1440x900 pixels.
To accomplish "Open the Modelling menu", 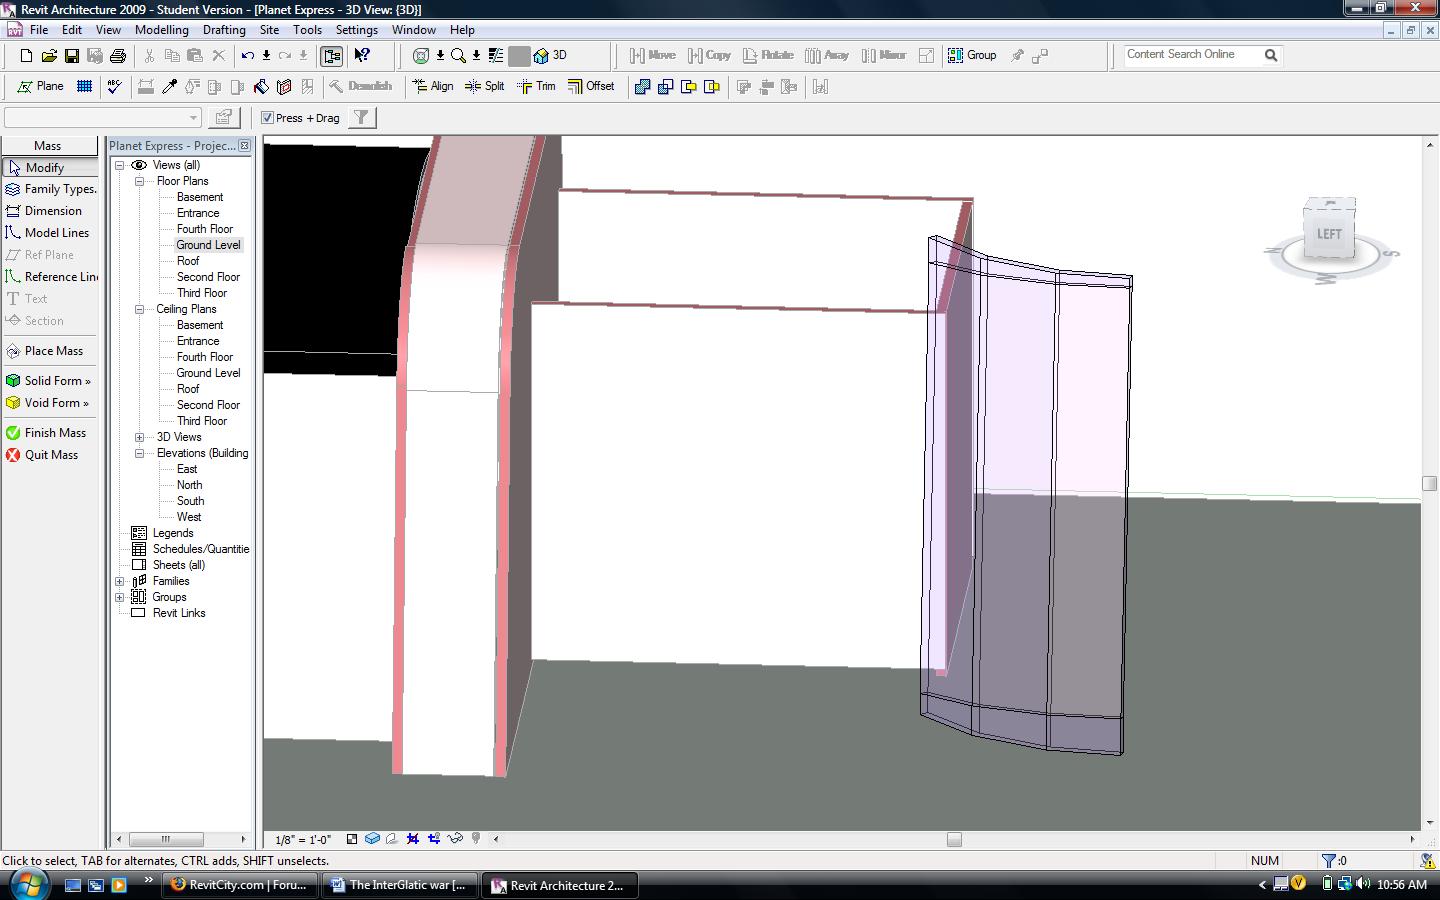I will tap(161, 30).
